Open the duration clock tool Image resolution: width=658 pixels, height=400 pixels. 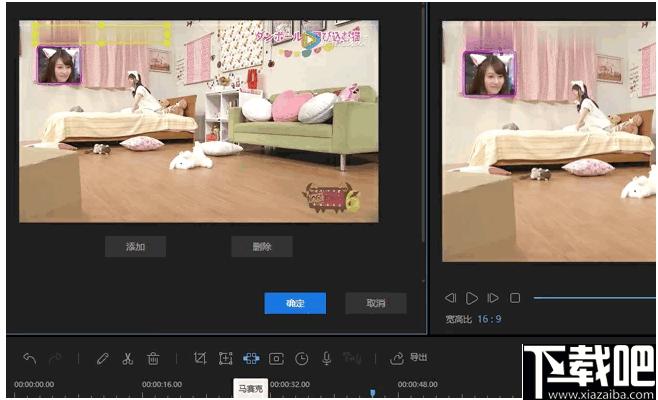click(302, 358)
